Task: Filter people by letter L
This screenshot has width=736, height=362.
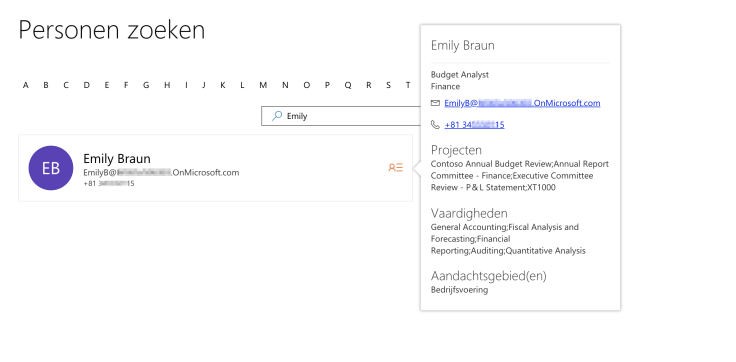Action: pyautogui.click(x=242, y=85)
